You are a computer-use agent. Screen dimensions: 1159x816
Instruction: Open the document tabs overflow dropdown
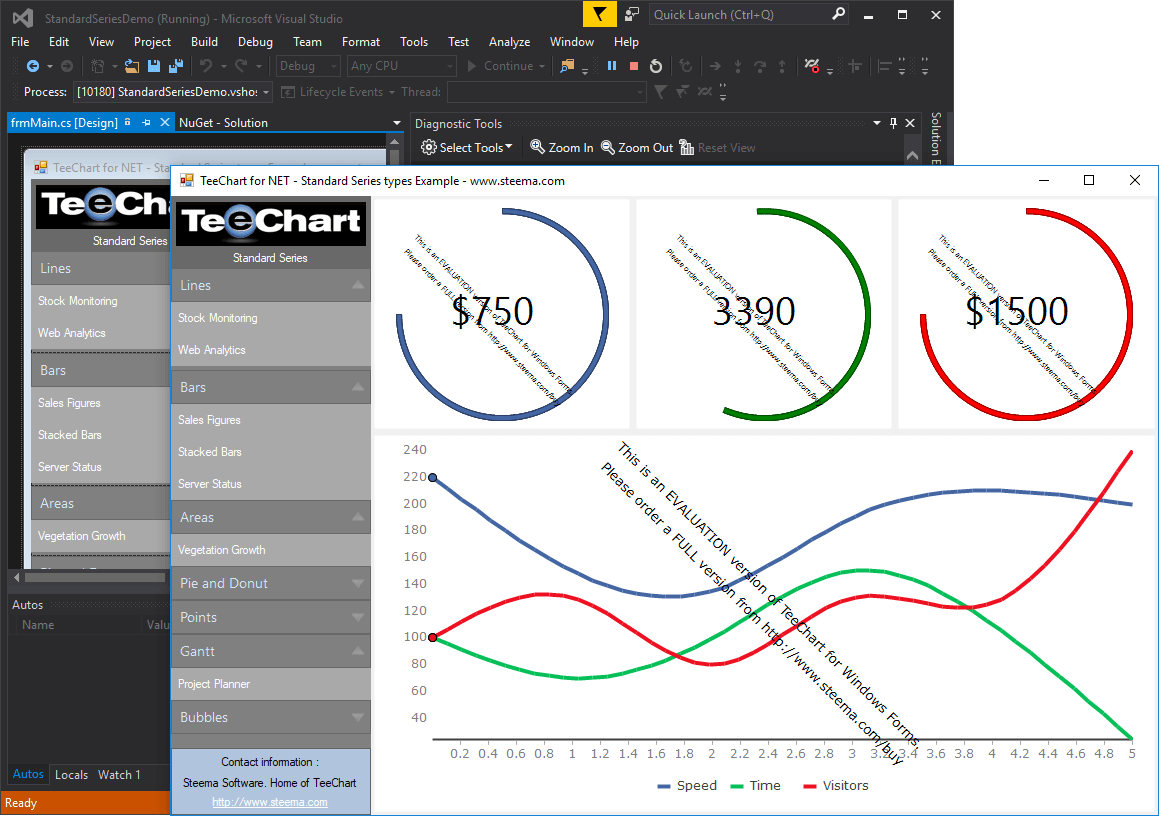click(397, 123)
